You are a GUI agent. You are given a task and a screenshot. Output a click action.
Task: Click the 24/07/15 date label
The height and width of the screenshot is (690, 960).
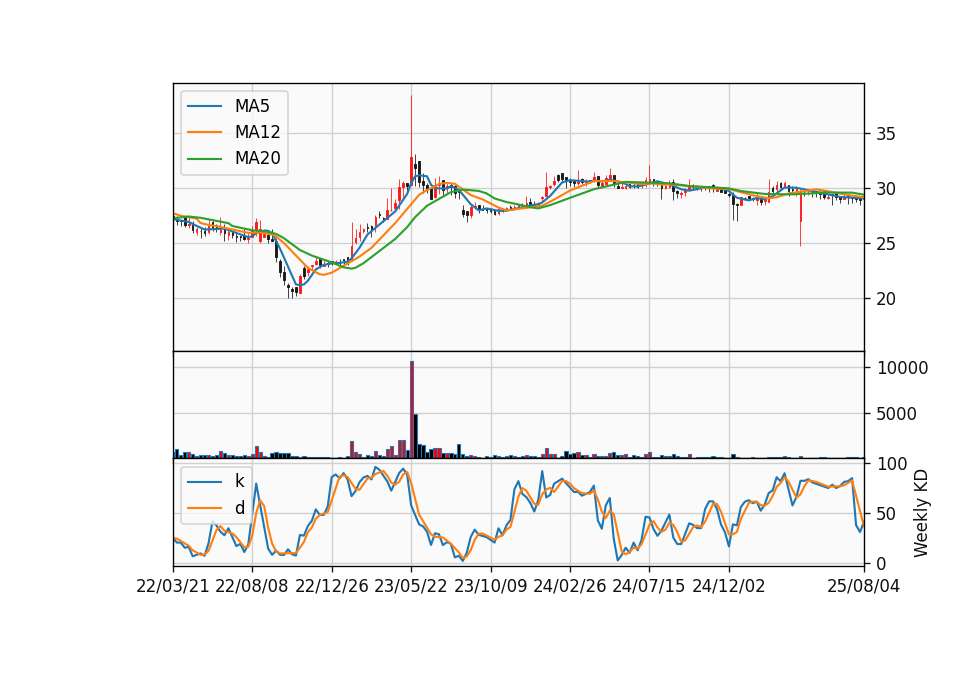(649, 586)
